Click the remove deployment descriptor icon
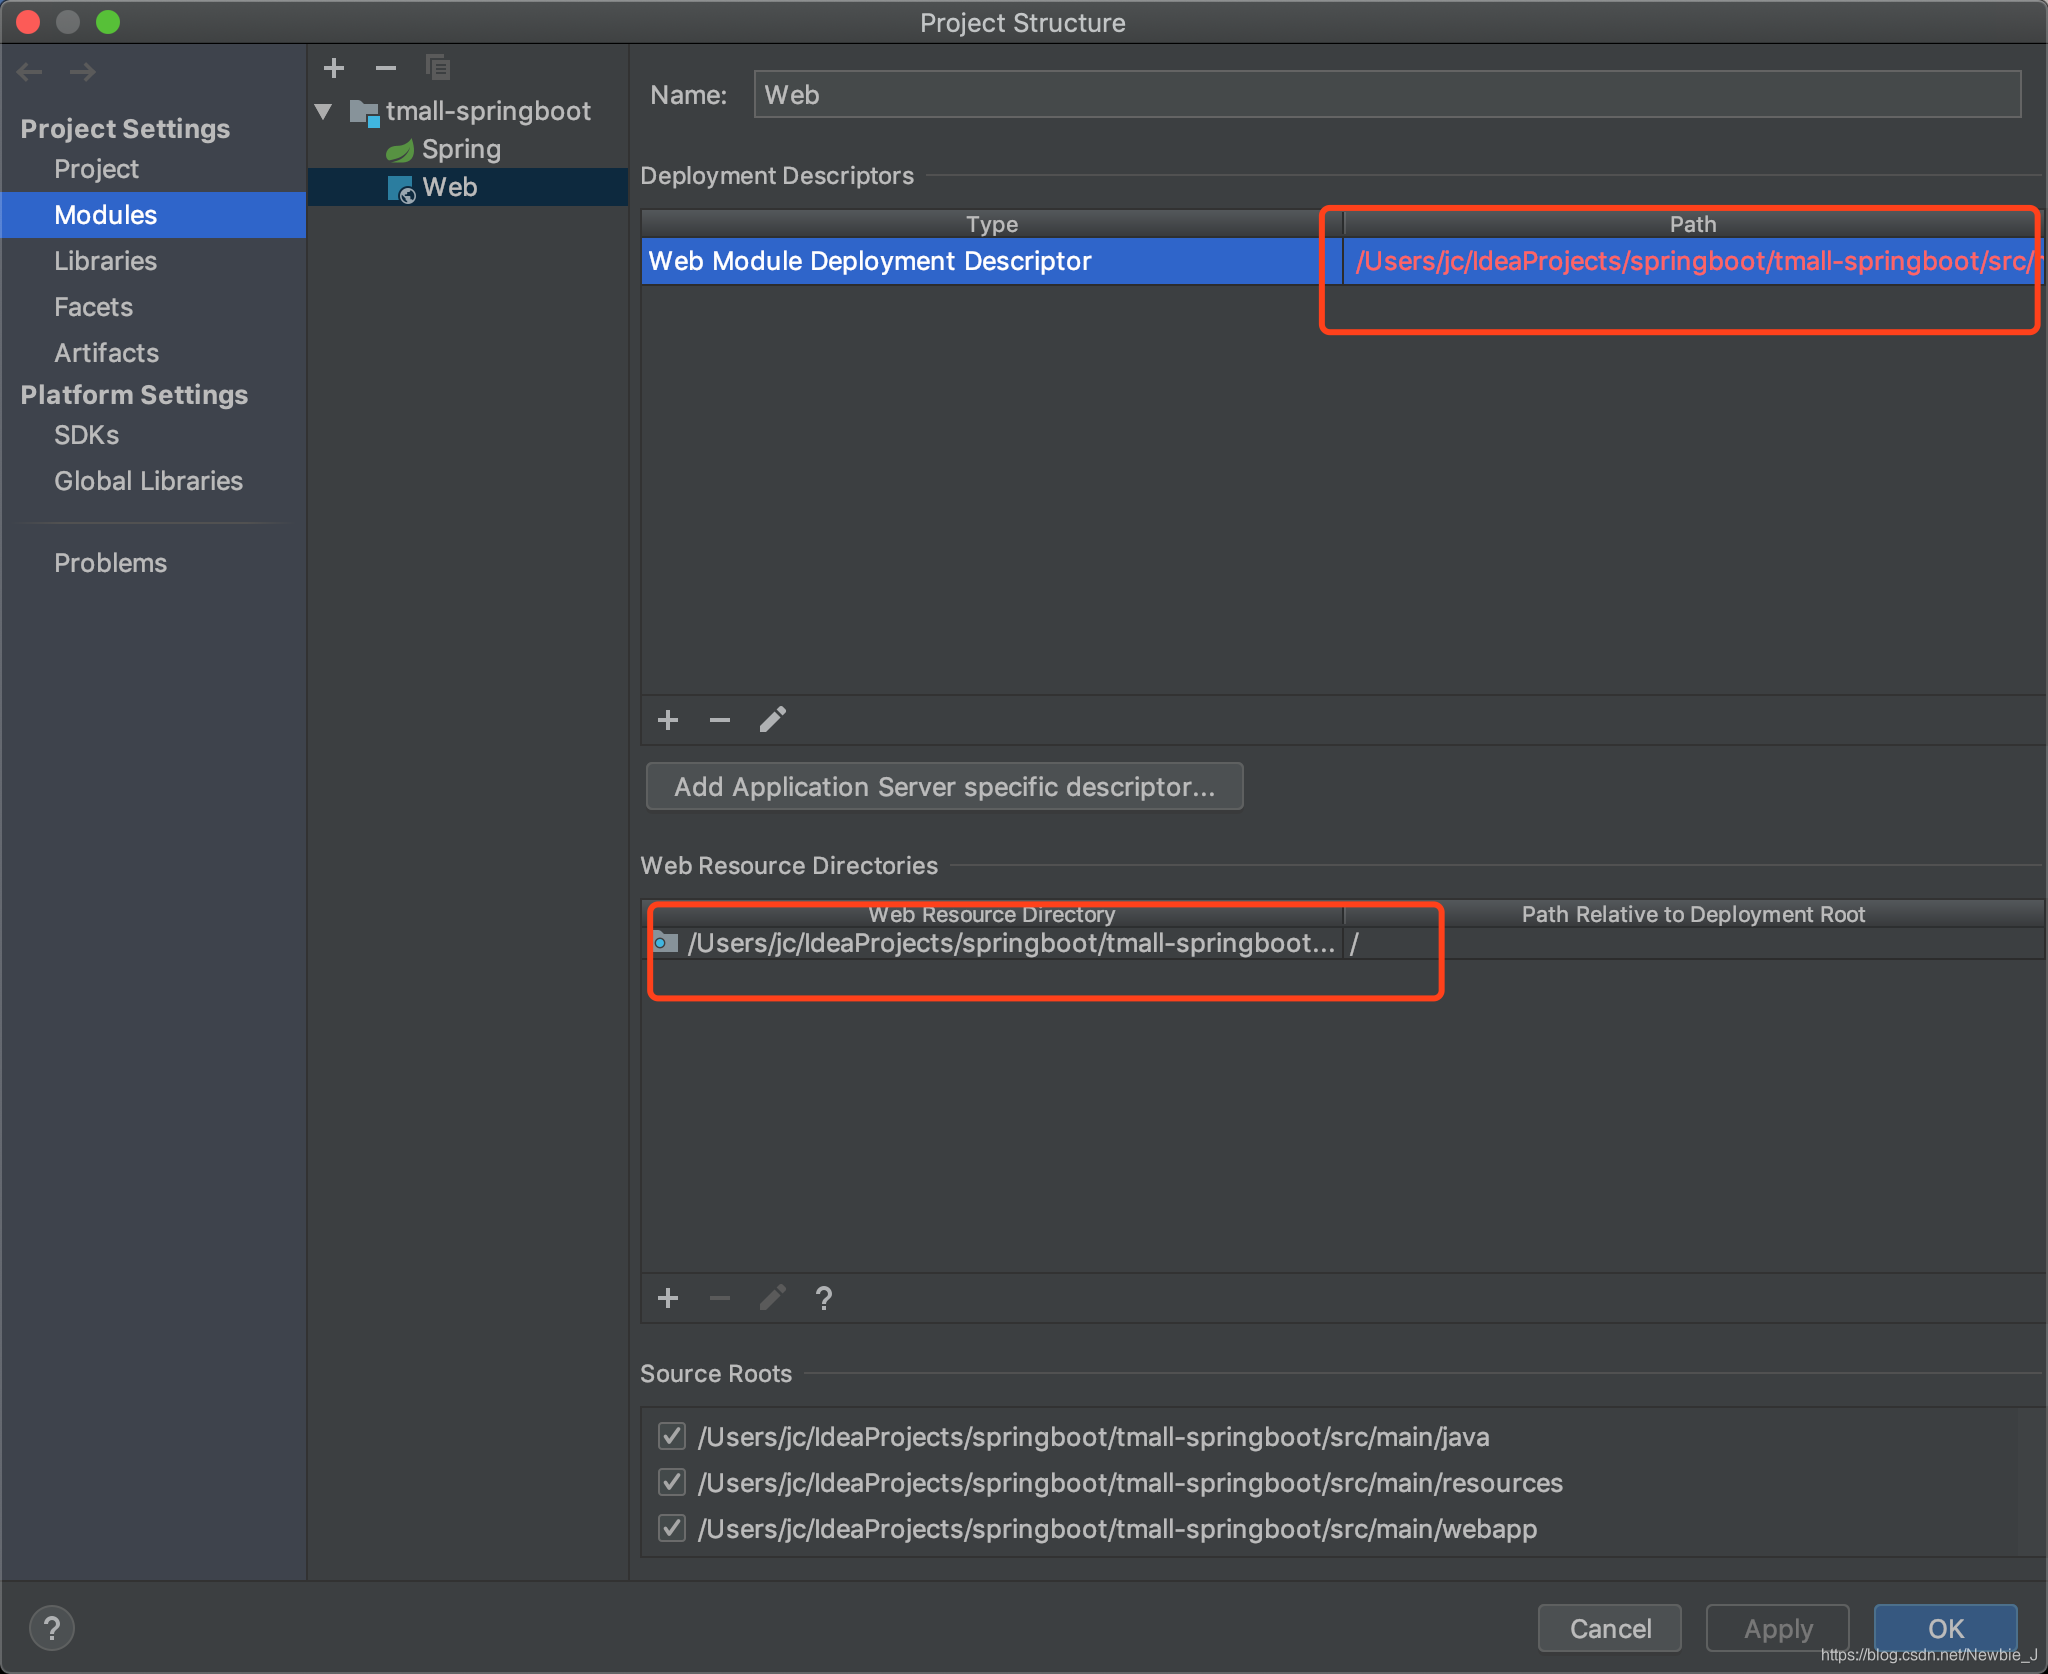 (716, 720)
